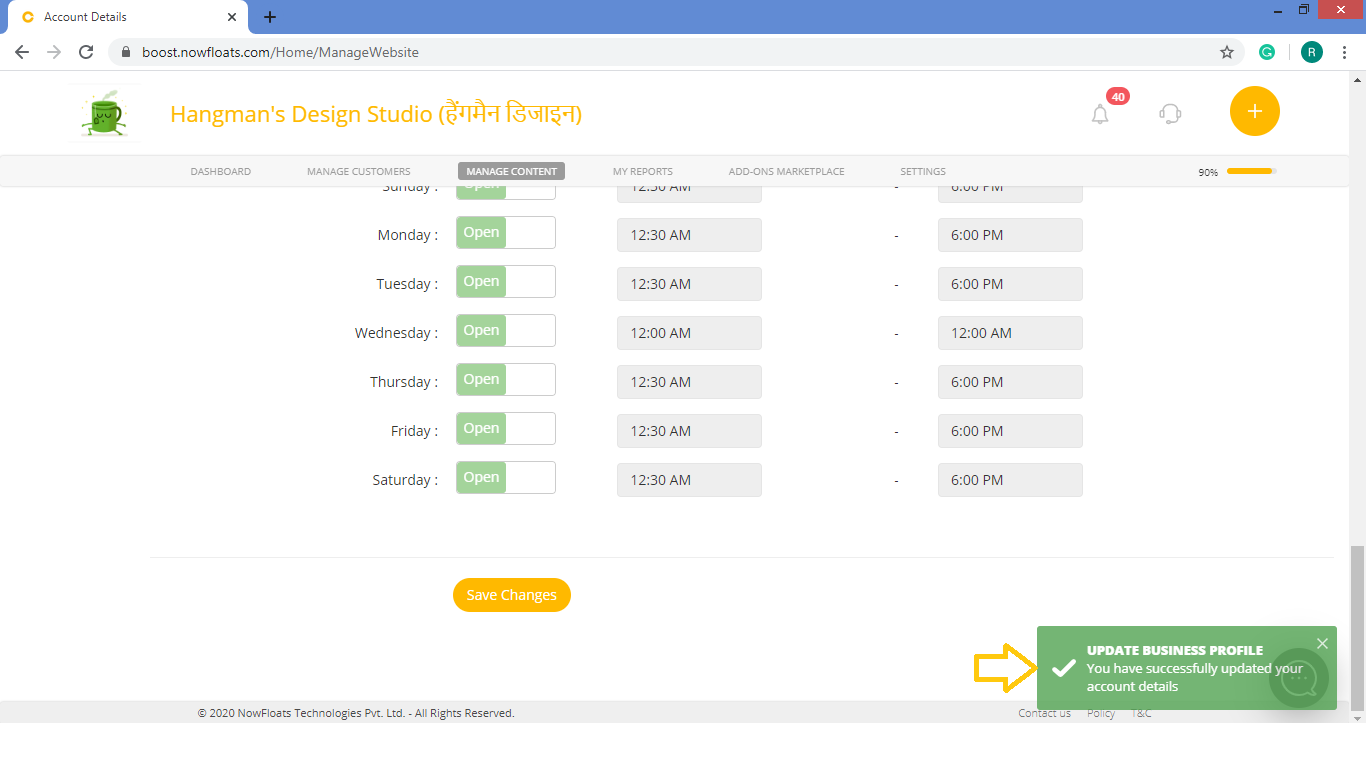Toggle Wednesday open switch
The image size is (1366, 768).
506,331
